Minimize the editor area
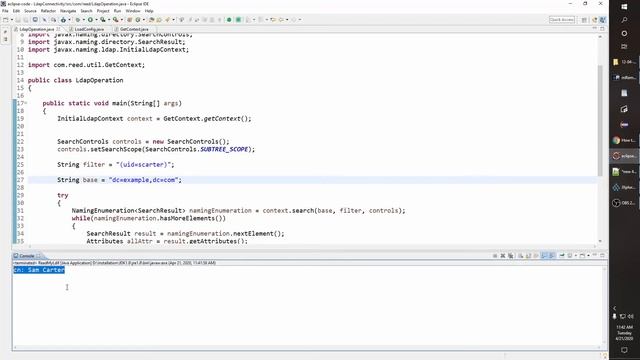 [x=595, y=29]
